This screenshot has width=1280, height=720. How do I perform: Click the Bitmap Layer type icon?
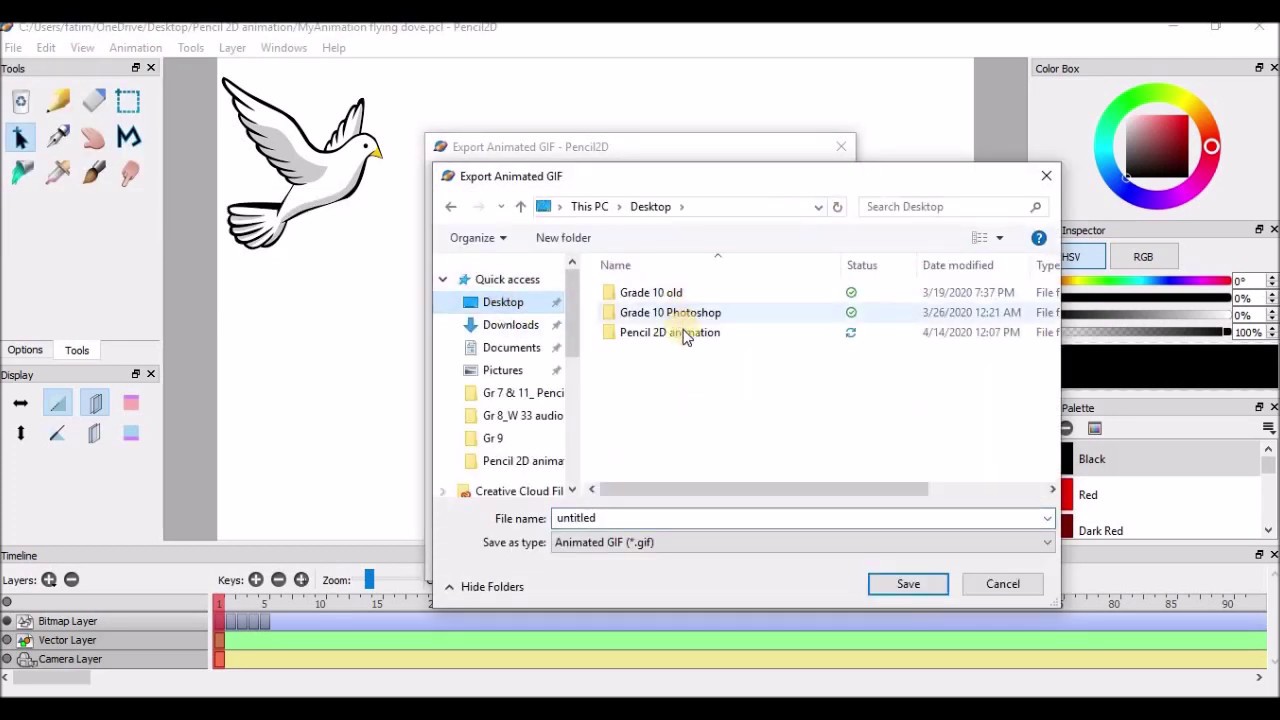[25, 621]
